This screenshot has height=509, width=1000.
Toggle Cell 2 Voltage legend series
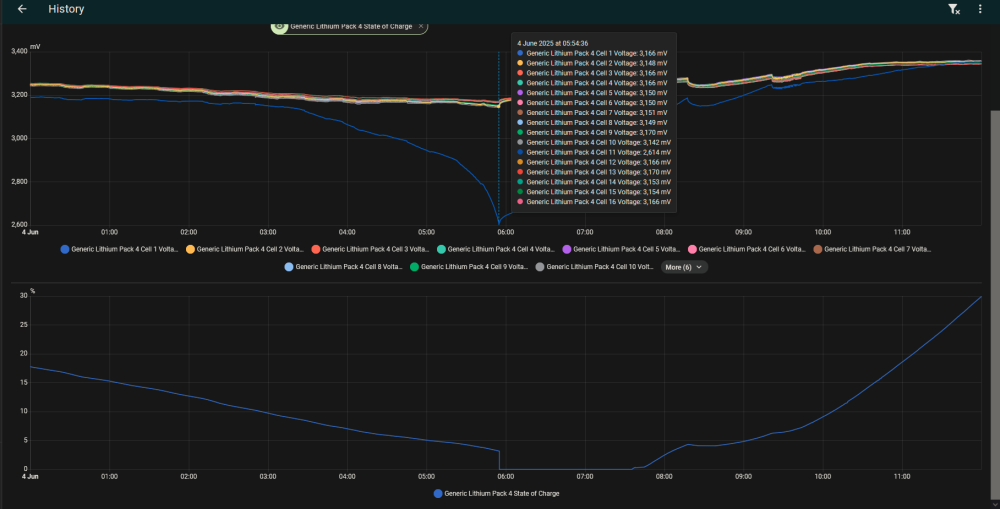[x=245, y=249]
